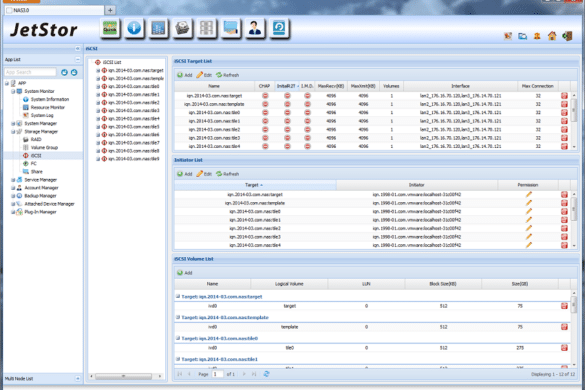Refresh the Initiator List
The height and width of the screenshot is (390, 585).
(227, 174)
